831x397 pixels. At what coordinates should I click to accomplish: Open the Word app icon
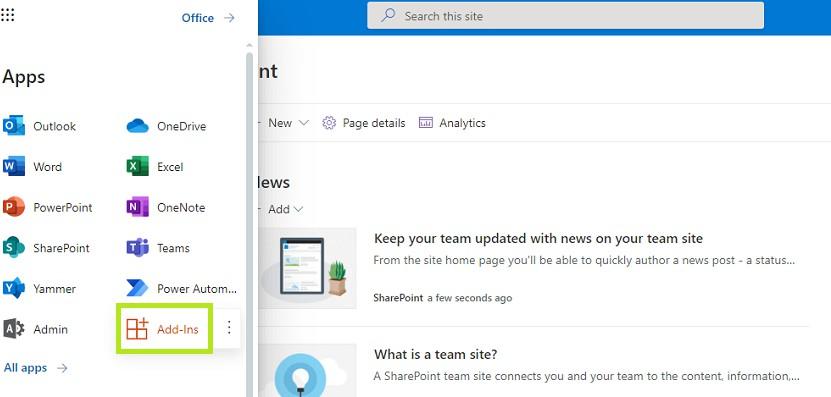click(14, 167)
